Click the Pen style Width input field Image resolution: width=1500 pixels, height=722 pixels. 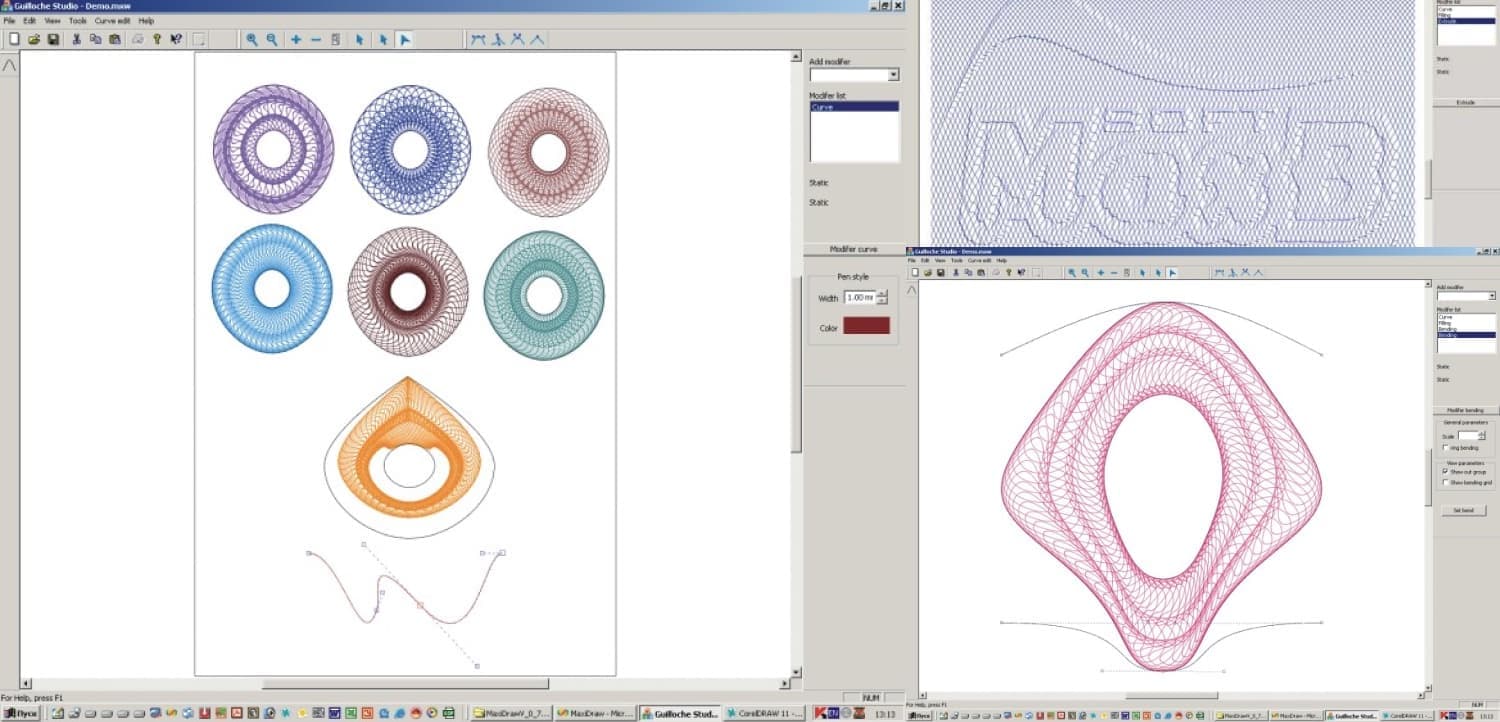(x=860, y=297)
